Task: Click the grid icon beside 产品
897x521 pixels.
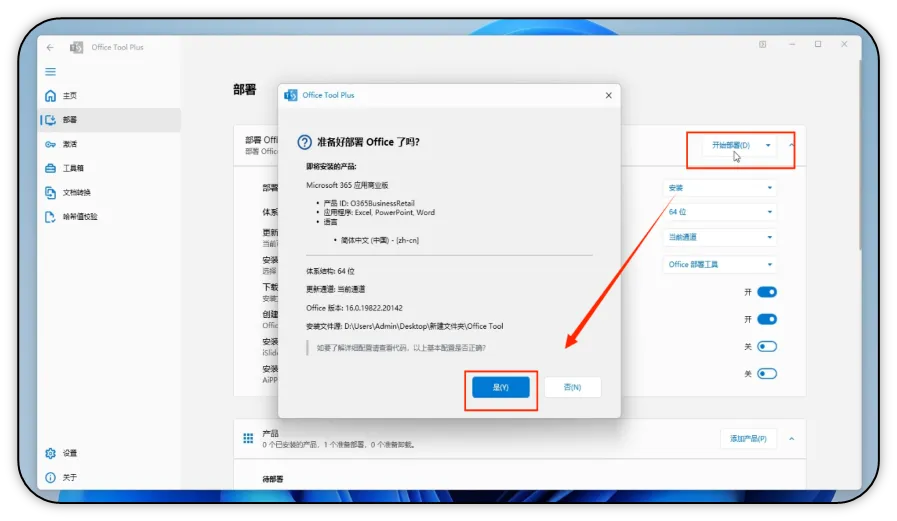Action: point(248,438)
